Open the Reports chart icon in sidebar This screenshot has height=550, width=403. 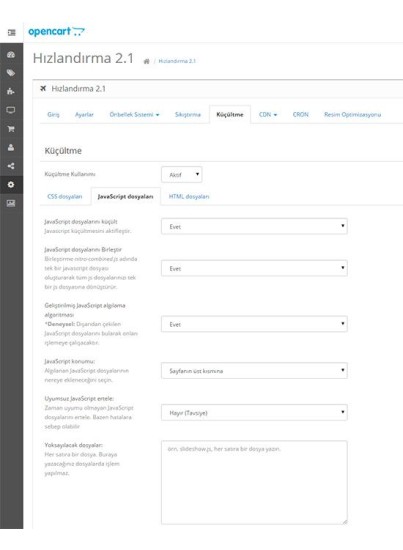point(11,203)
